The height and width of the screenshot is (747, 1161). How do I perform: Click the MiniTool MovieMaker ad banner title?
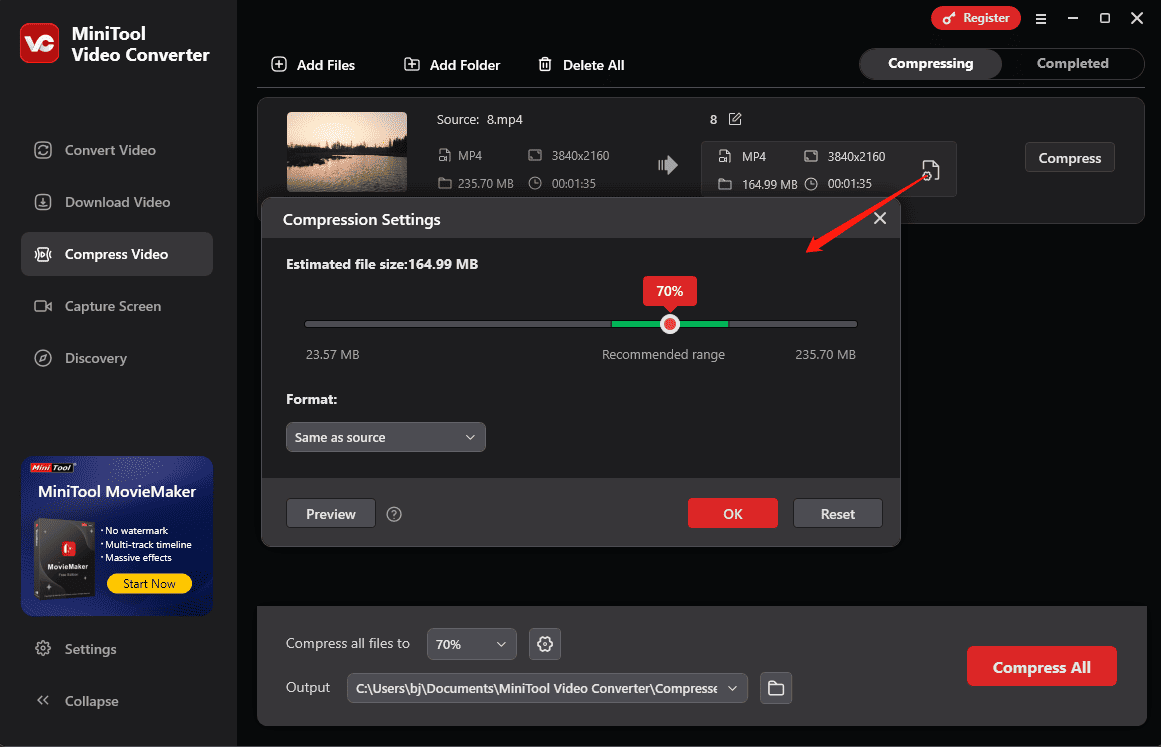[117, 492]
